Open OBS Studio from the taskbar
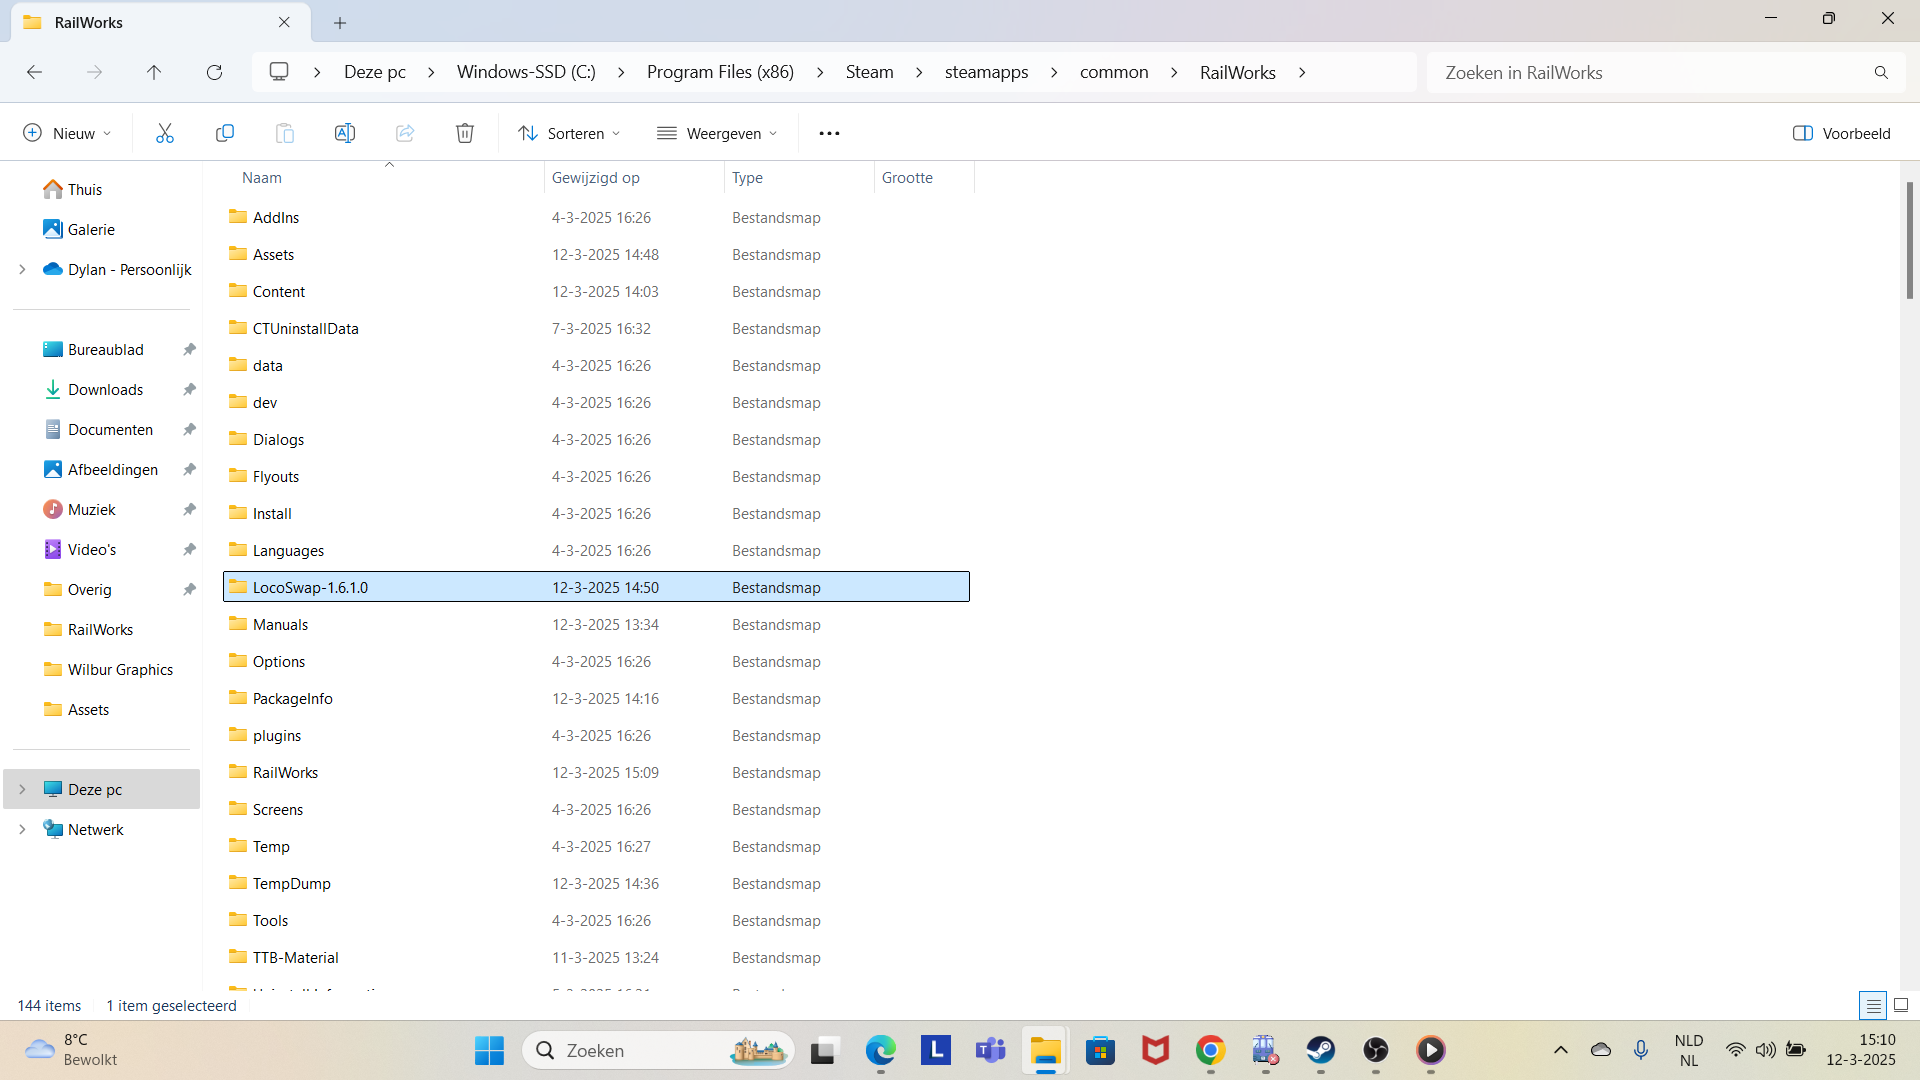Viewport: 1920px width, 1080px height. pos(1376,1050)
